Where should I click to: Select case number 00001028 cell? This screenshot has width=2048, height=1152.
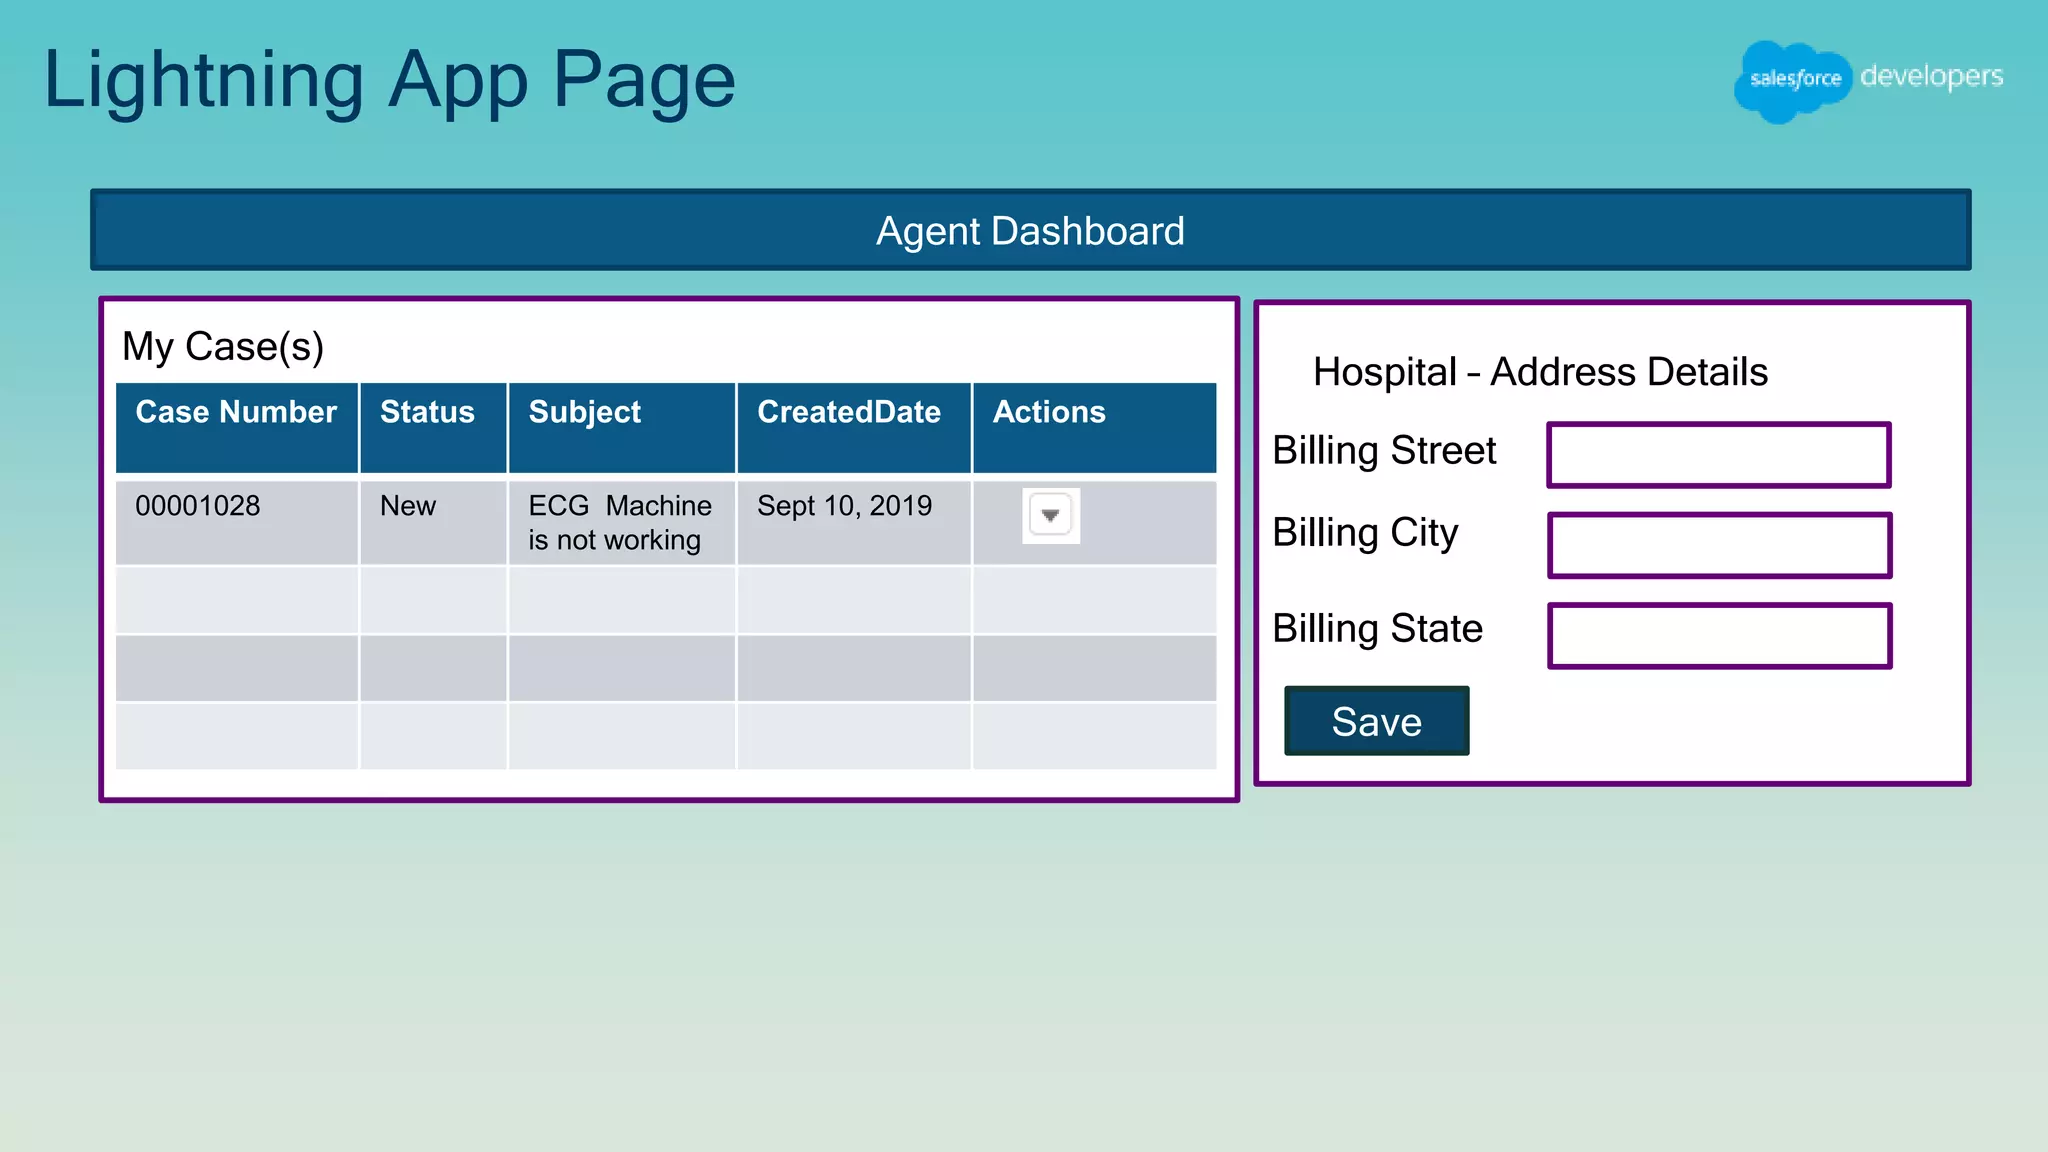point(237,523)
